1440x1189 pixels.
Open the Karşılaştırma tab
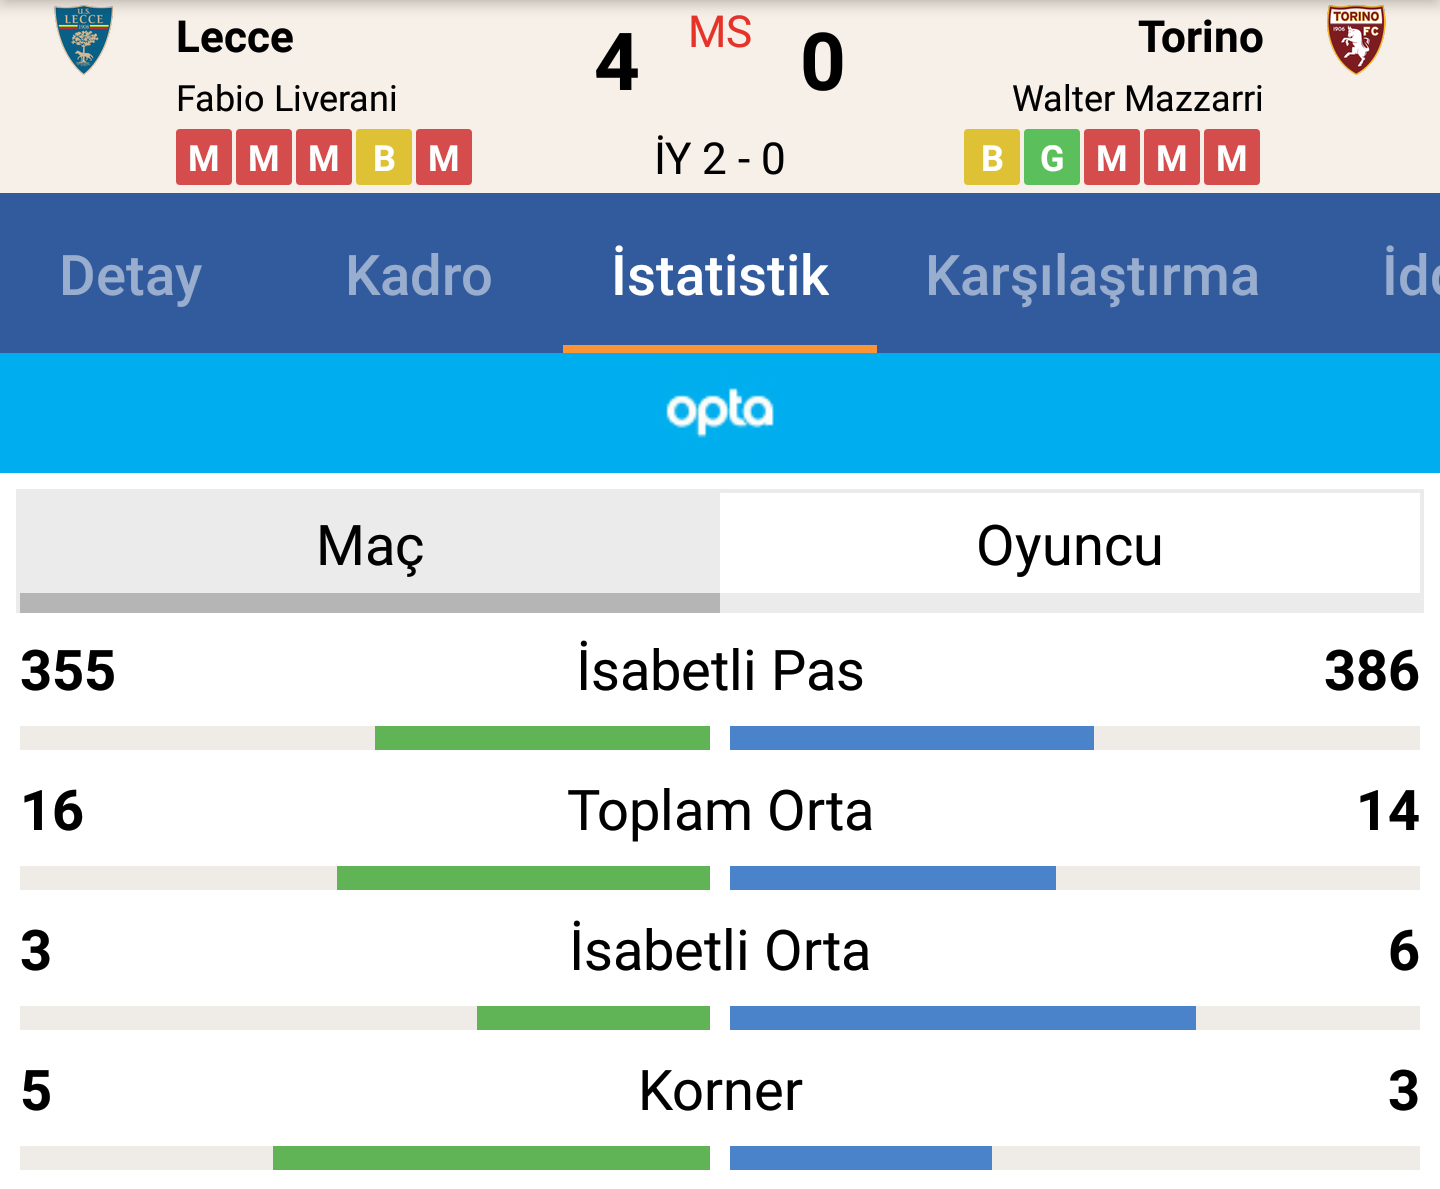pyautogui.click(x=1092, y=275)
